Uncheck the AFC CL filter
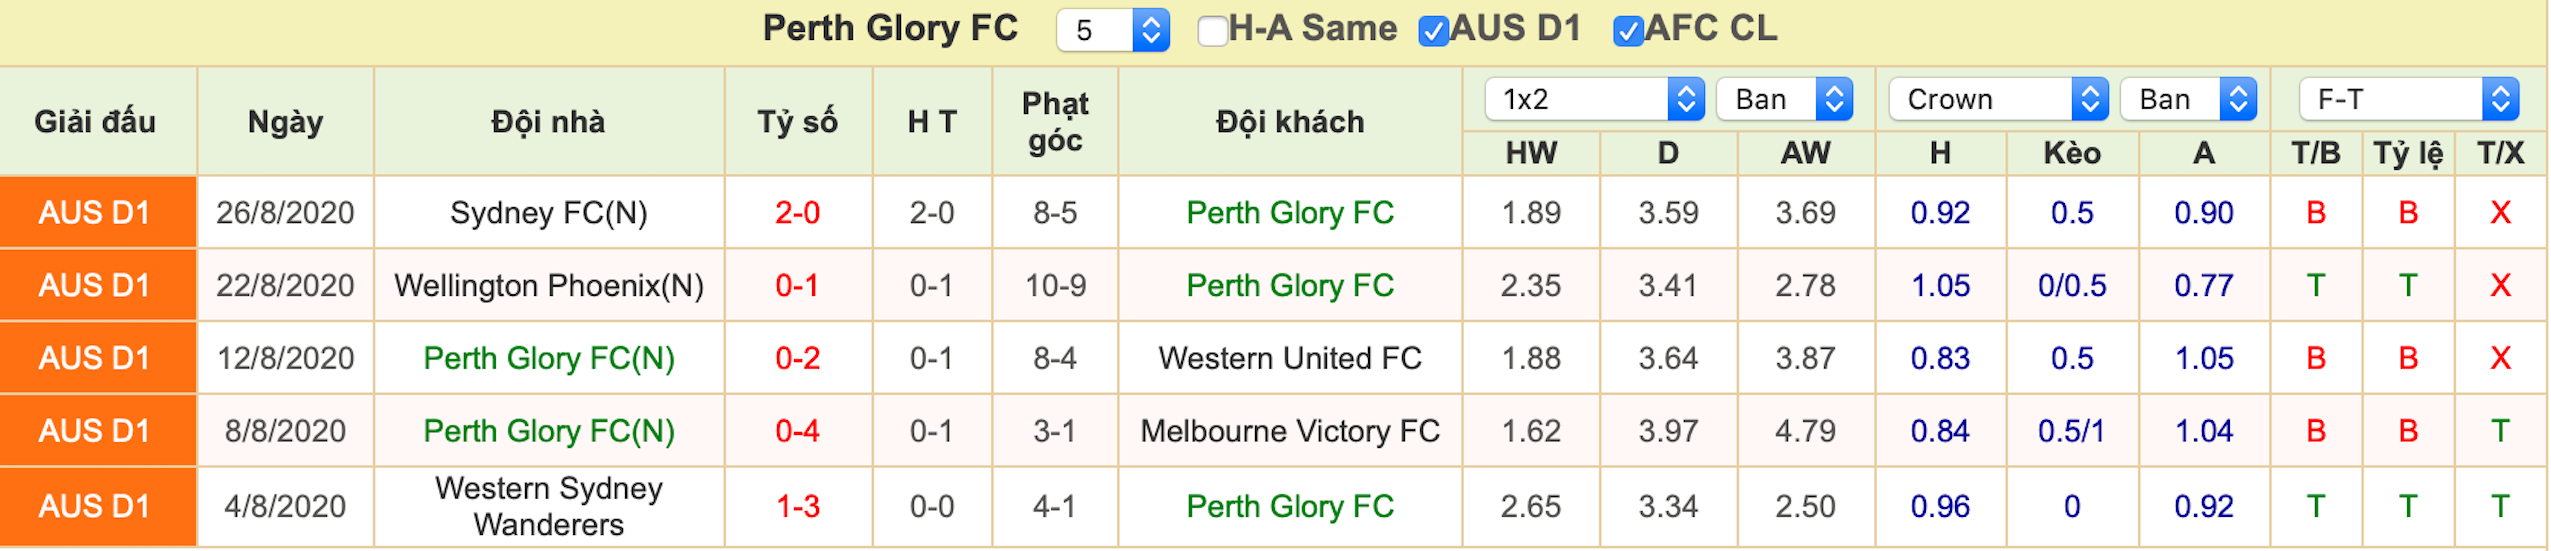 pos(1628,31)
